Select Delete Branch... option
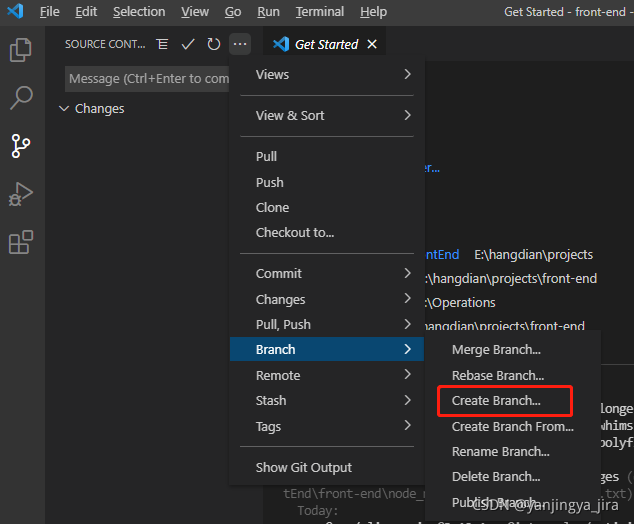The width and height of the screenshot is (634, 524). pyautogui.click(x=513, y=476)
